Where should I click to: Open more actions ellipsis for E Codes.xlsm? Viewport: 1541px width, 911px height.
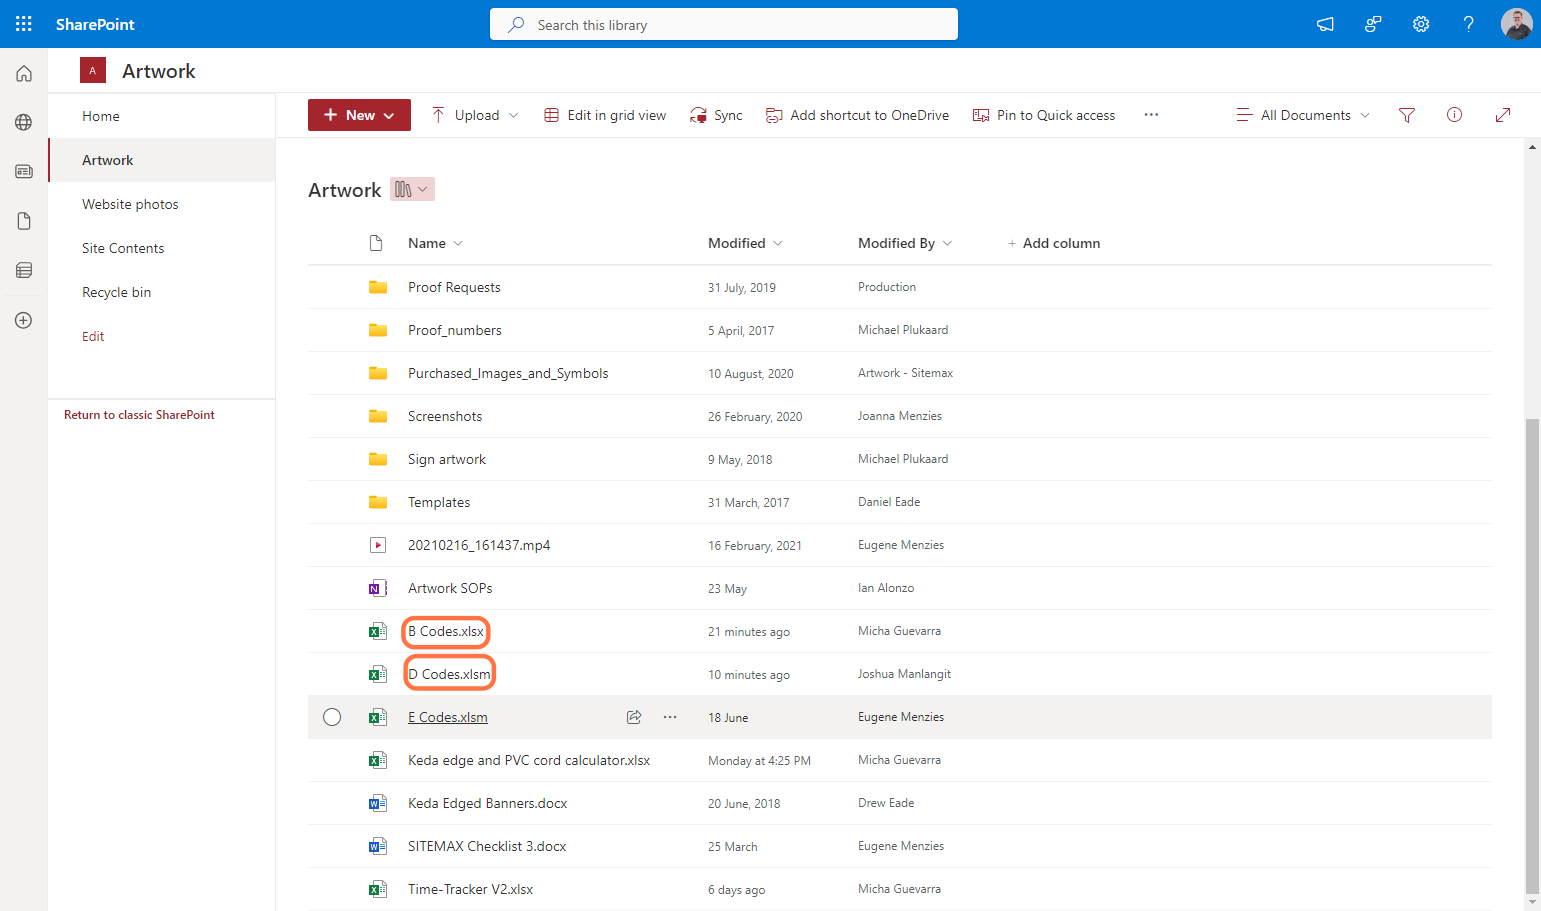click(x=670, y=717)
